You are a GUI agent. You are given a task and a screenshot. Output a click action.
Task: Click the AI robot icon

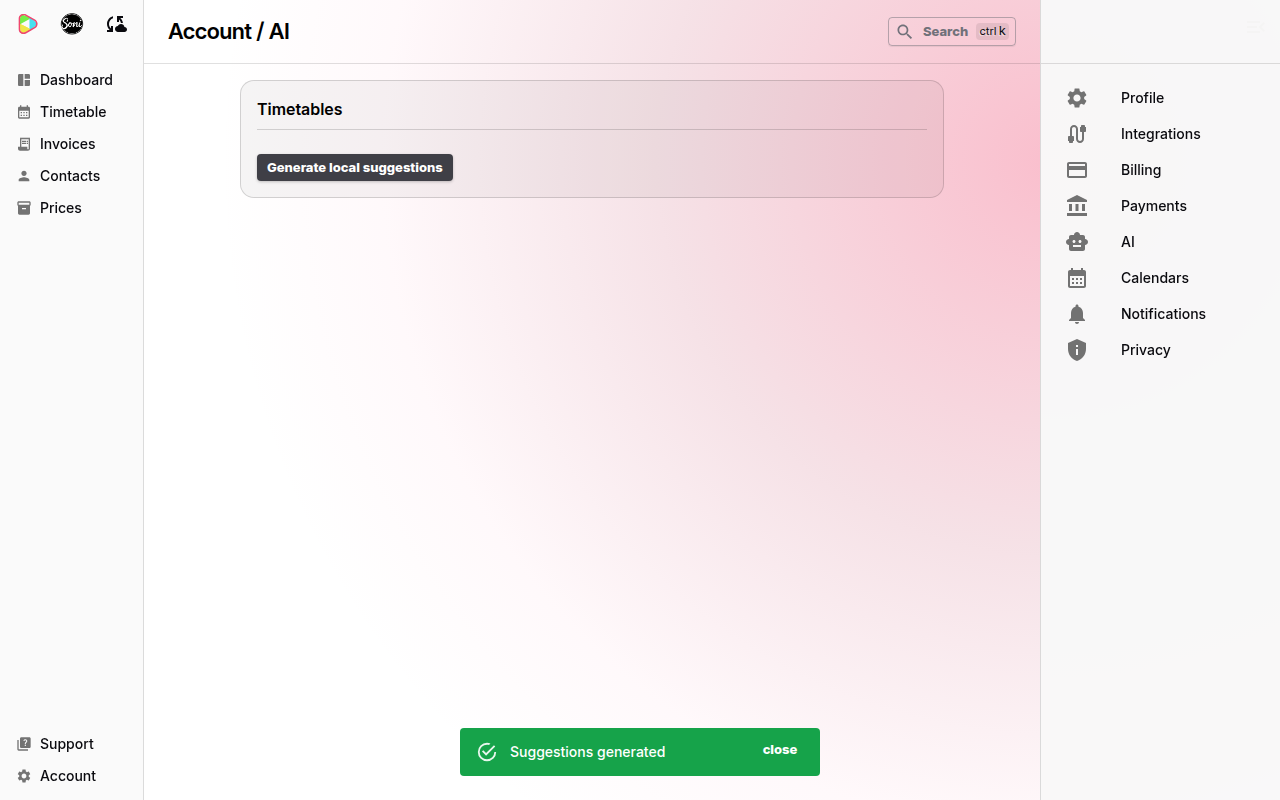tap(1077, 242)
